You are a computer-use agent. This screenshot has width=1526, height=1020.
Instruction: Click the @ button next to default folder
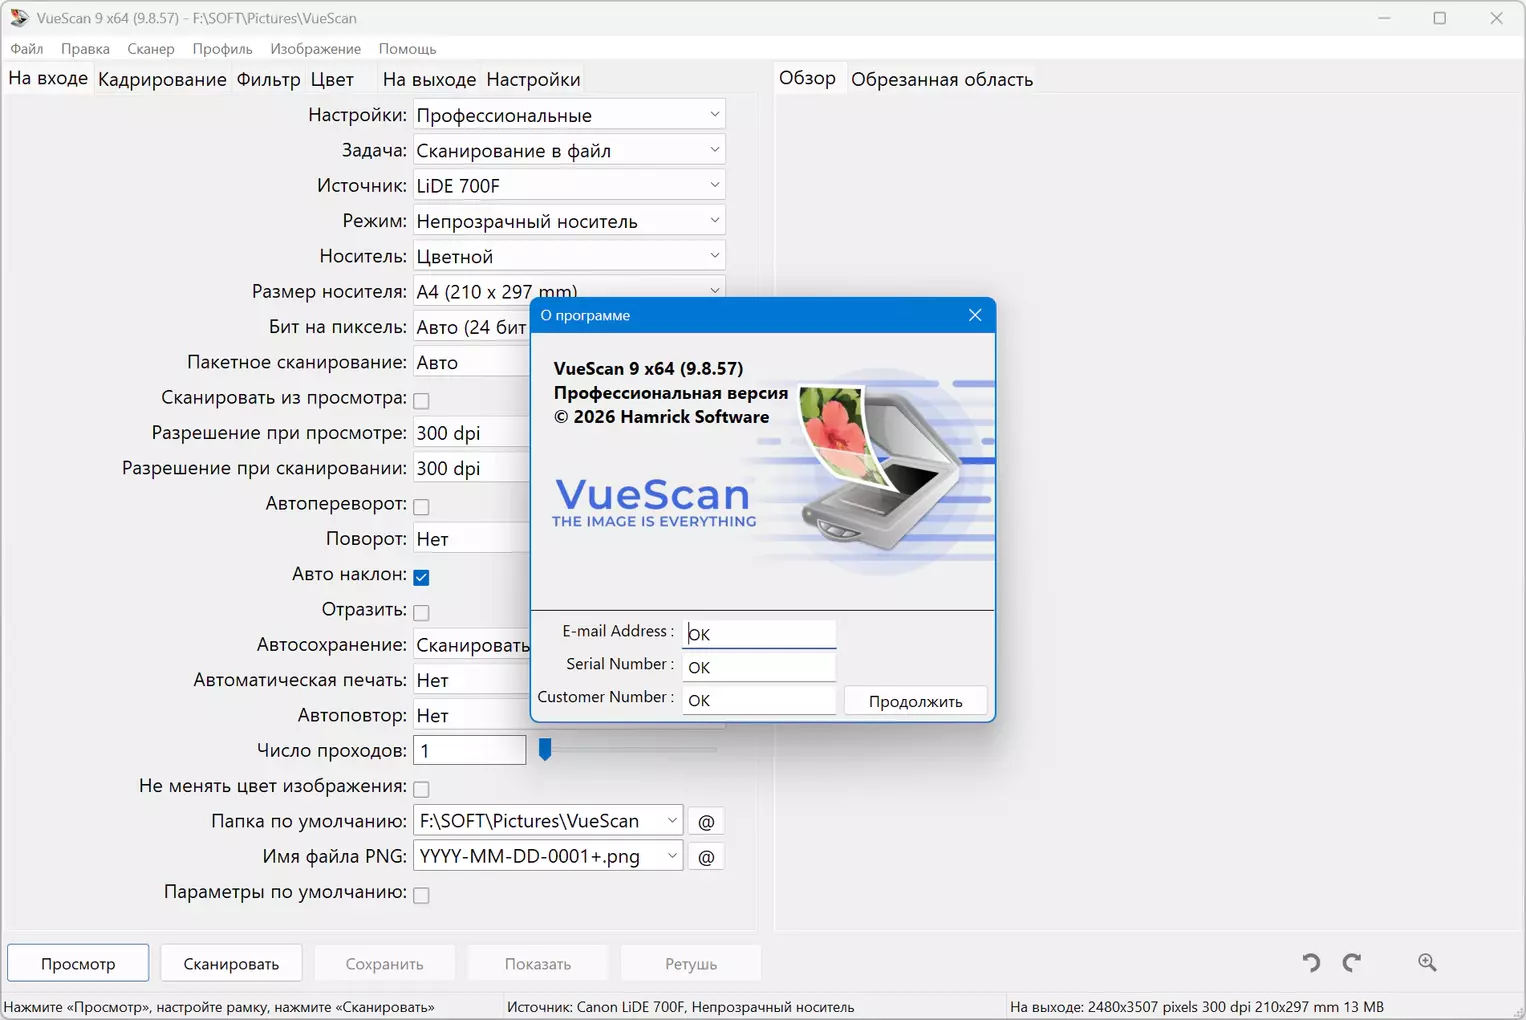[706, 821]
